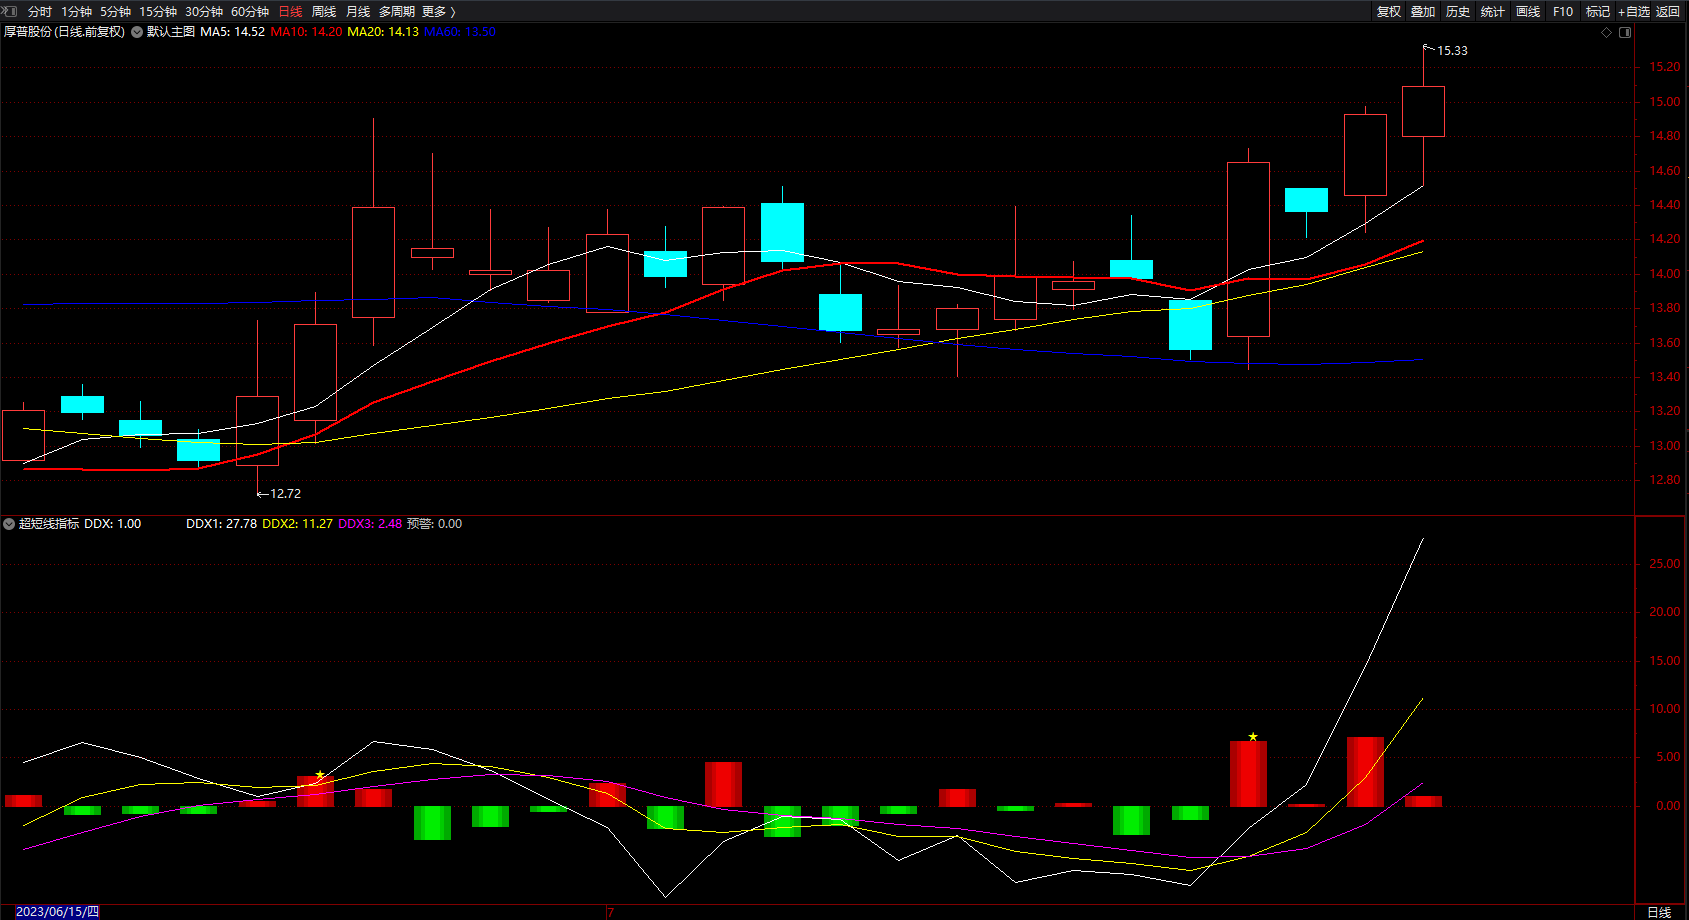The image size is (1689, 920).
Task: Click the 0.00 DDX axis label
Action: coord(1668,806)
